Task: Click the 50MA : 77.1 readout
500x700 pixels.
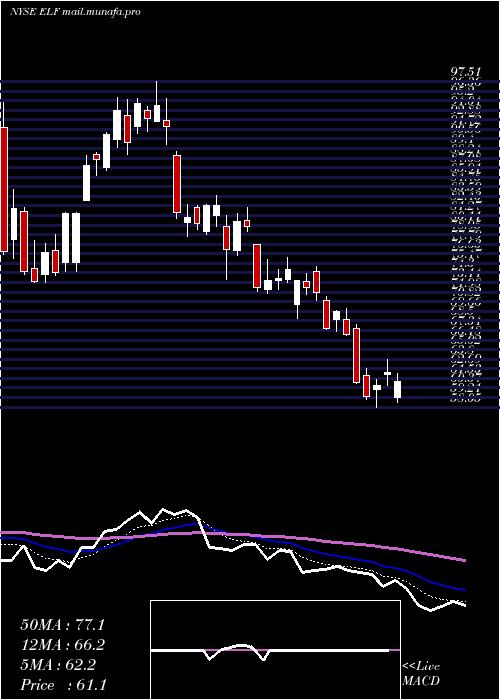Action: pos(63,625)
